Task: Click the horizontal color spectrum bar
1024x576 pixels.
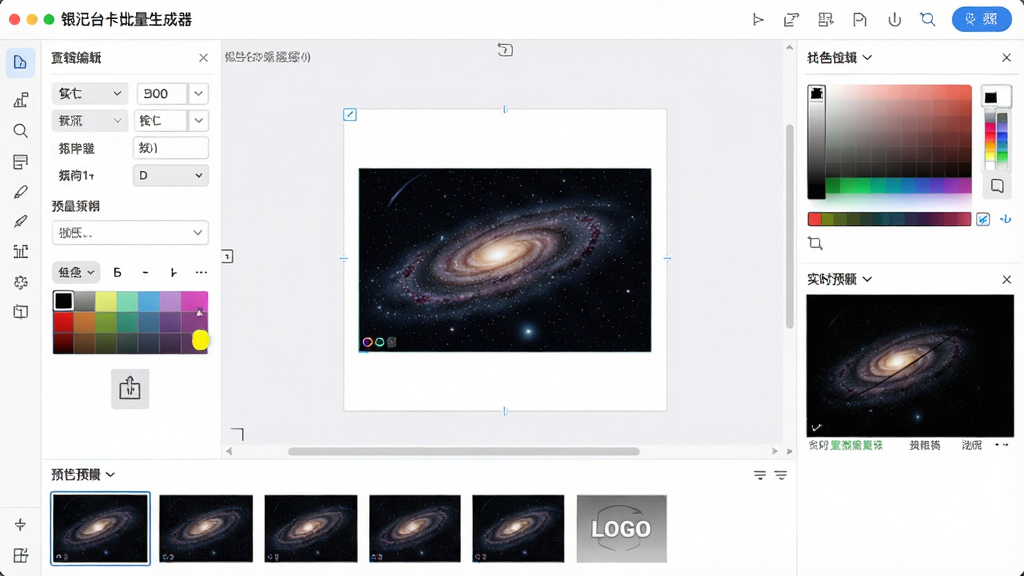Action: (889, 219)
